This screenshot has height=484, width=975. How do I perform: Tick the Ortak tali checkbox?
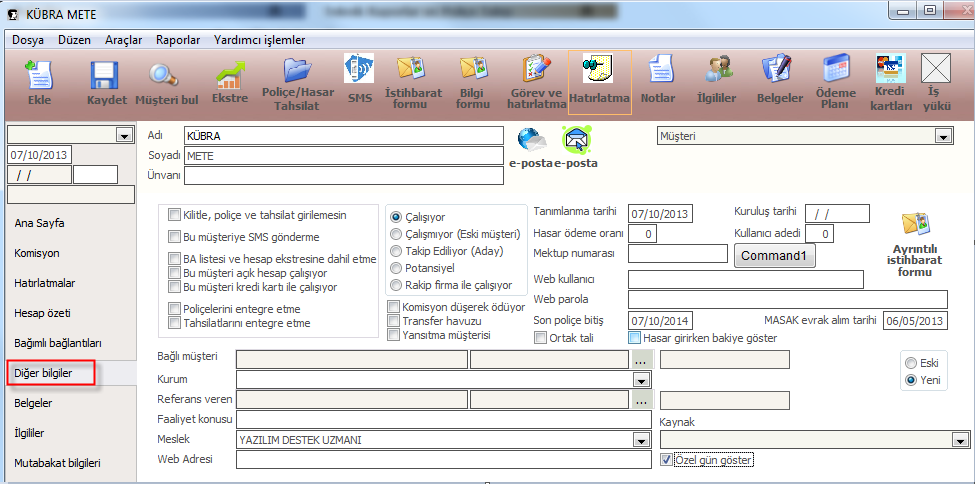[541, 338]
